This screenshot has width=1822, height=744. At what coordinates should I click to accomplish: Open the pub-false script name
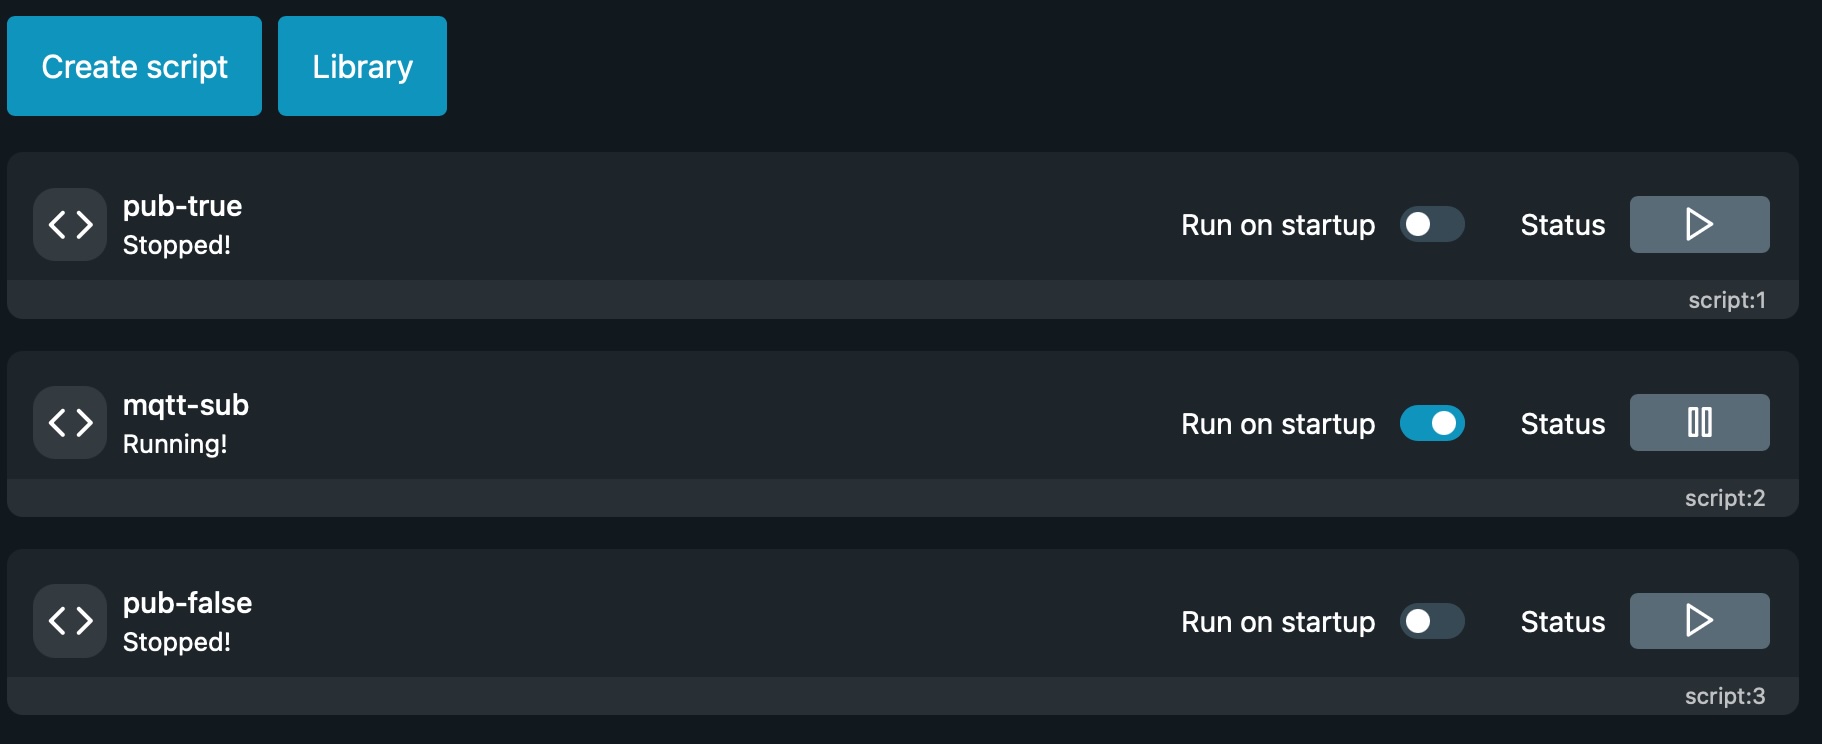[187, 603]
